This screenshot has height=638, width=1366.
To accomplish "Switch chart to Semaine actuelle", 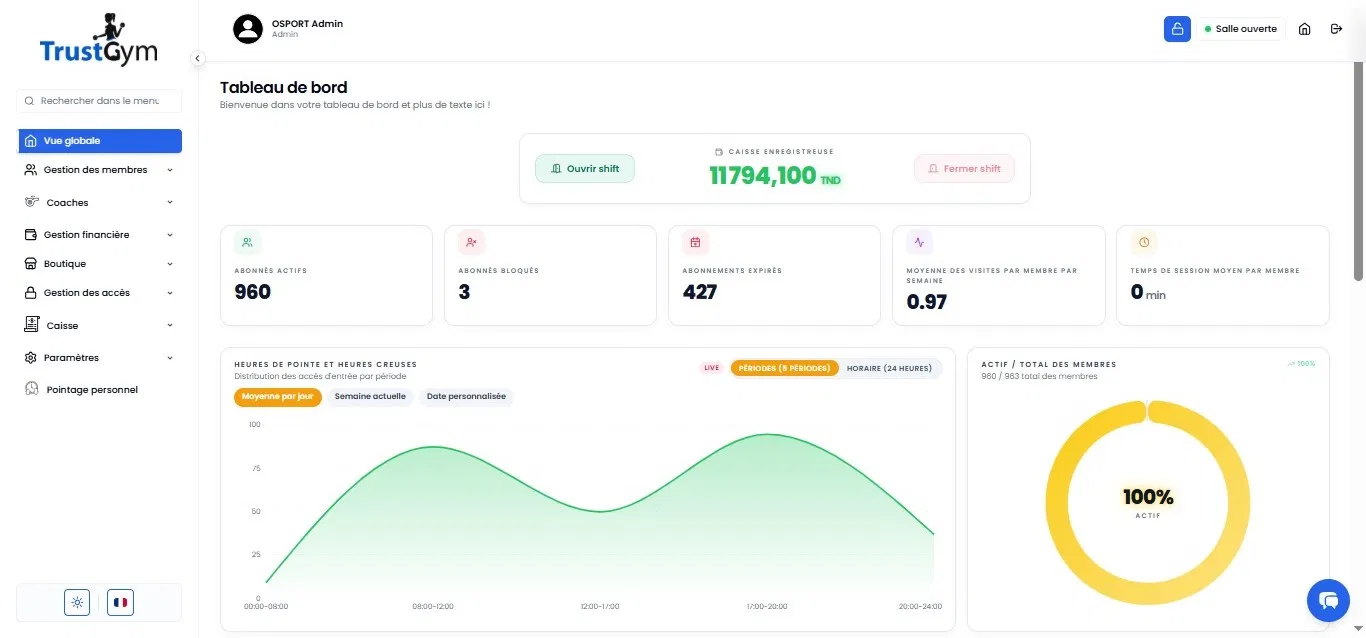I will [x=370, y=397].
